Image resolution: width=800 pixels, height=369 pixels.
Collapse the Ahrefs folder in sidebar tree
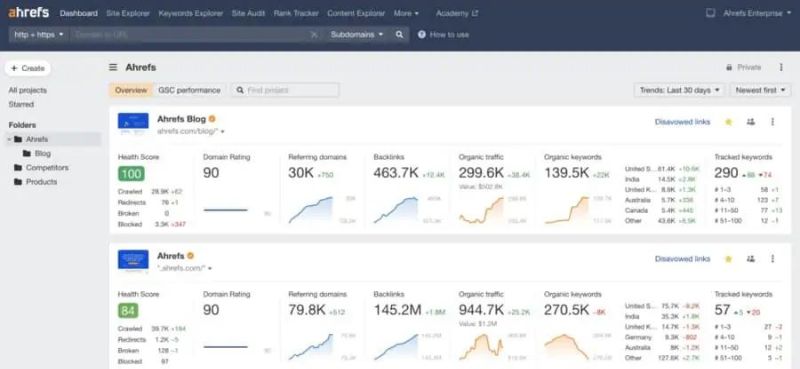click(x=9, y=139)
